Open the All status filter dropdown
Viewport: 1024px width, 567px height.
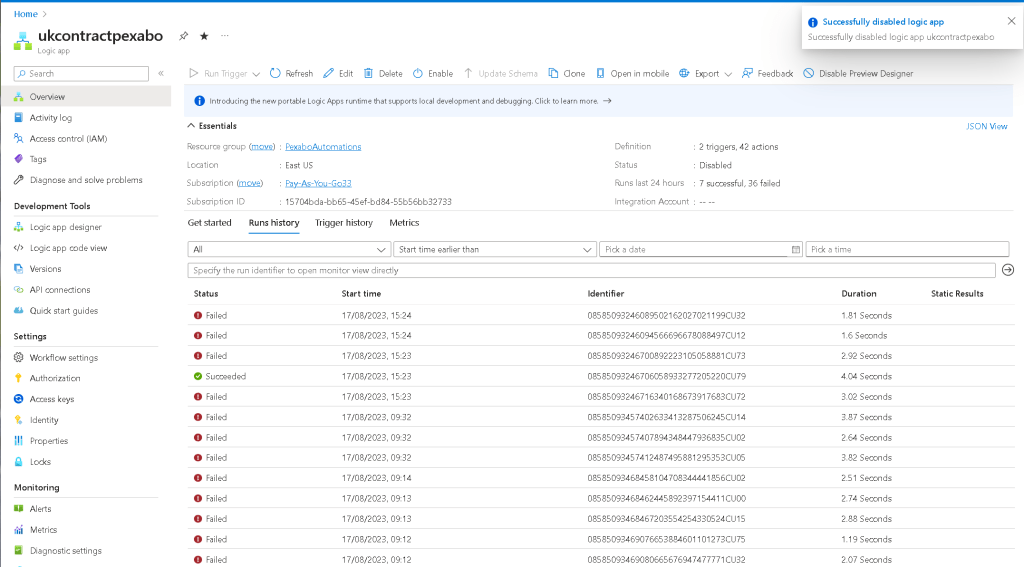point(289,250)
